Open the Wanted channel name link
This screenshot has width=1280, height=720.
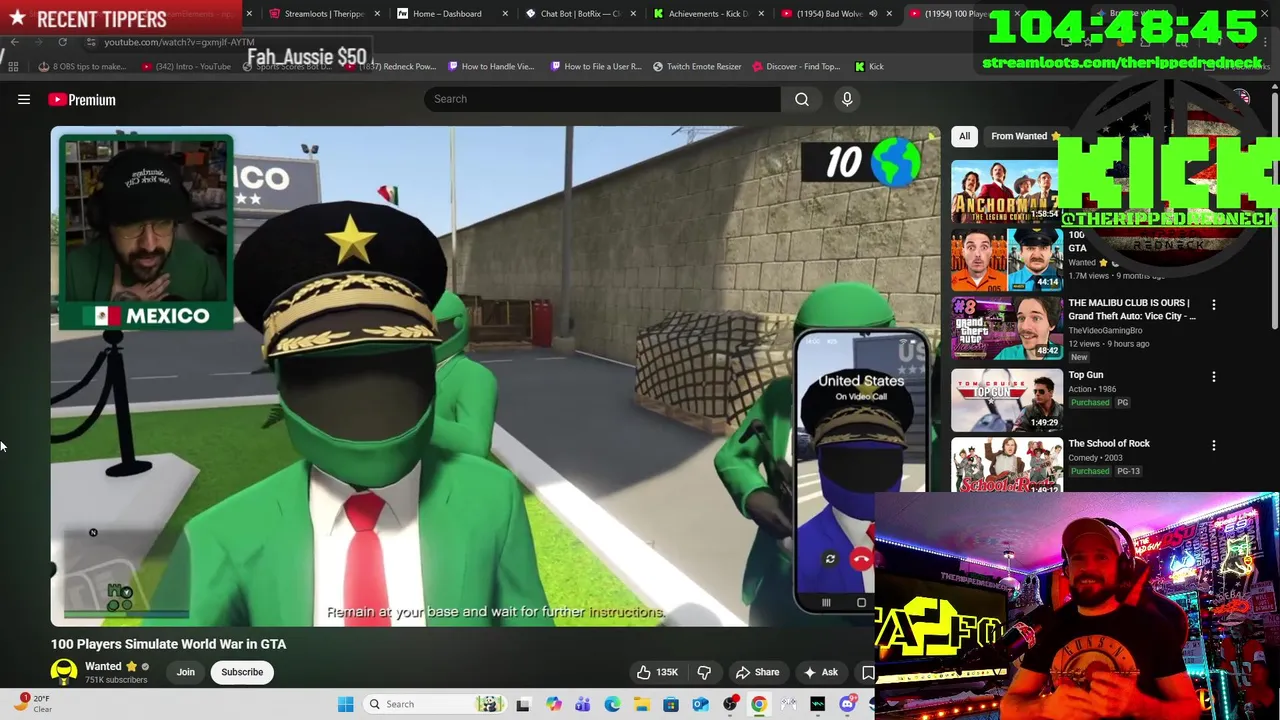(103, 666)
